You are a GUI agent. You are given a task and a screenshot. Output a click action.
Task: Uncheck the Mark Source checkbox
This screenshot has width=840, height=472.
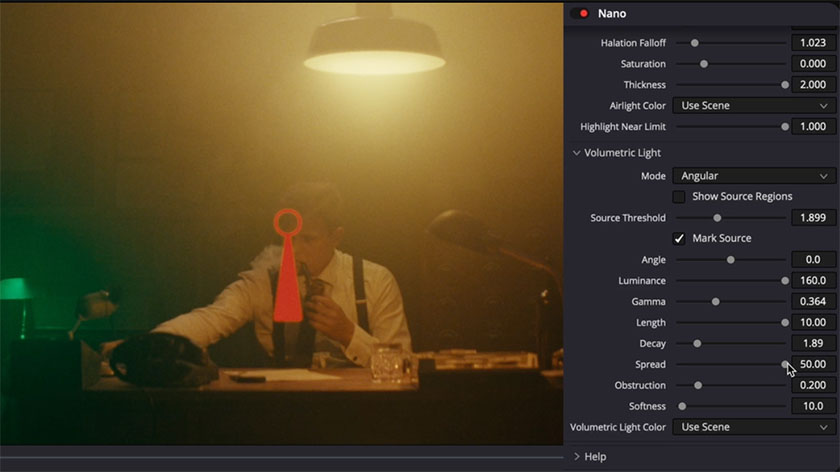679,239
